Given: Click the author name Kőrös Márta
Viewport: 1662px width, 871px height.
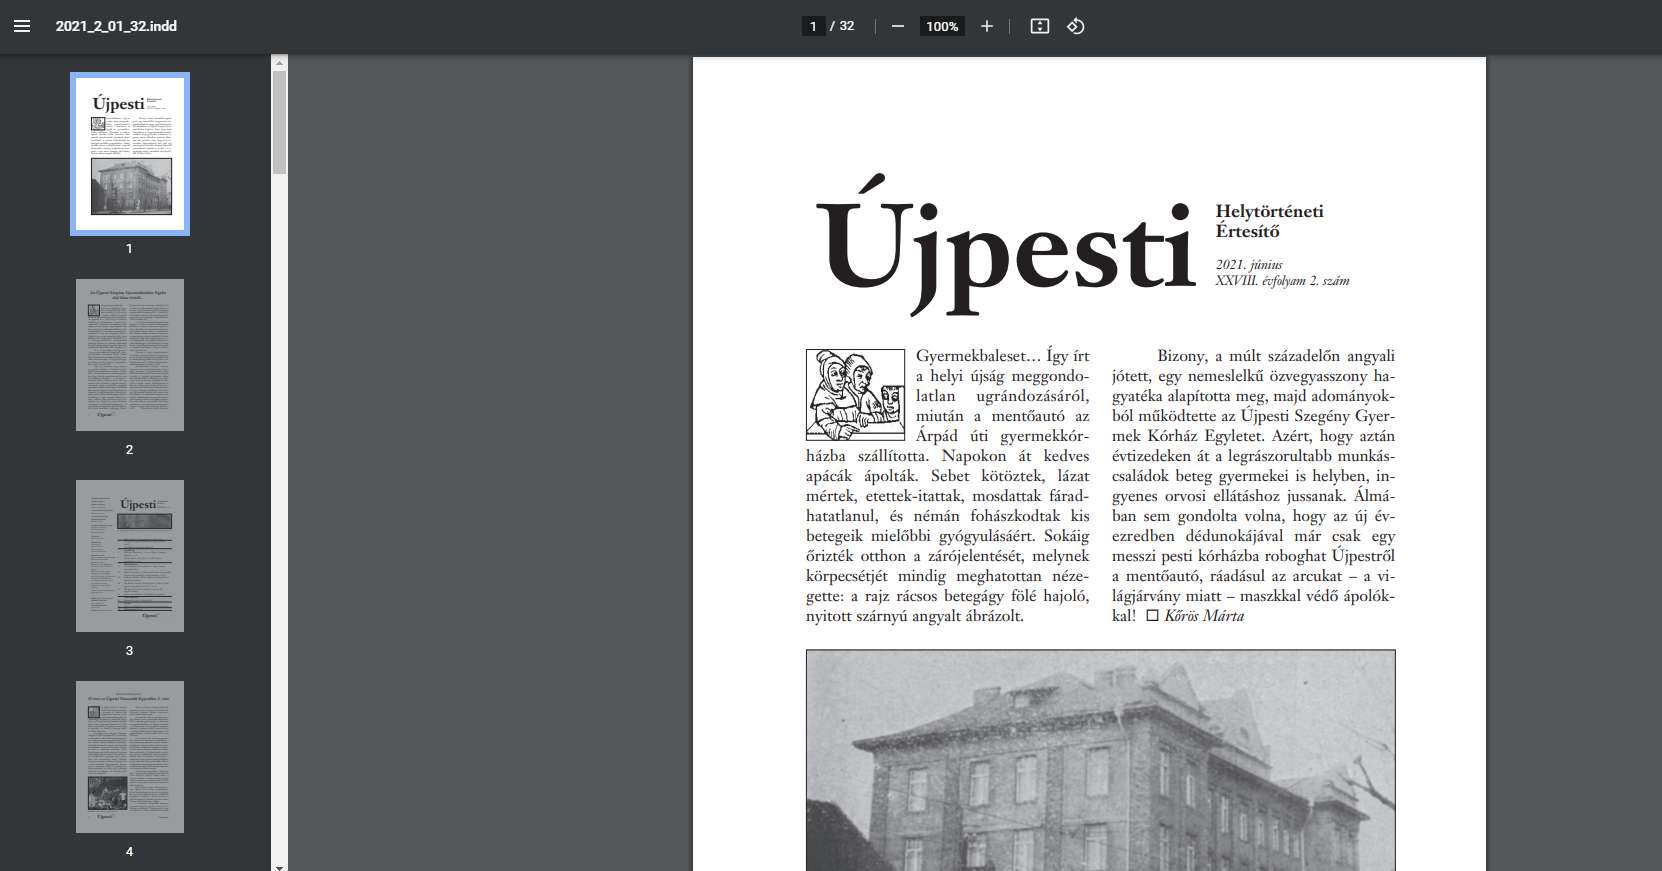Looking at the screenshot, I should [1204, 616].
